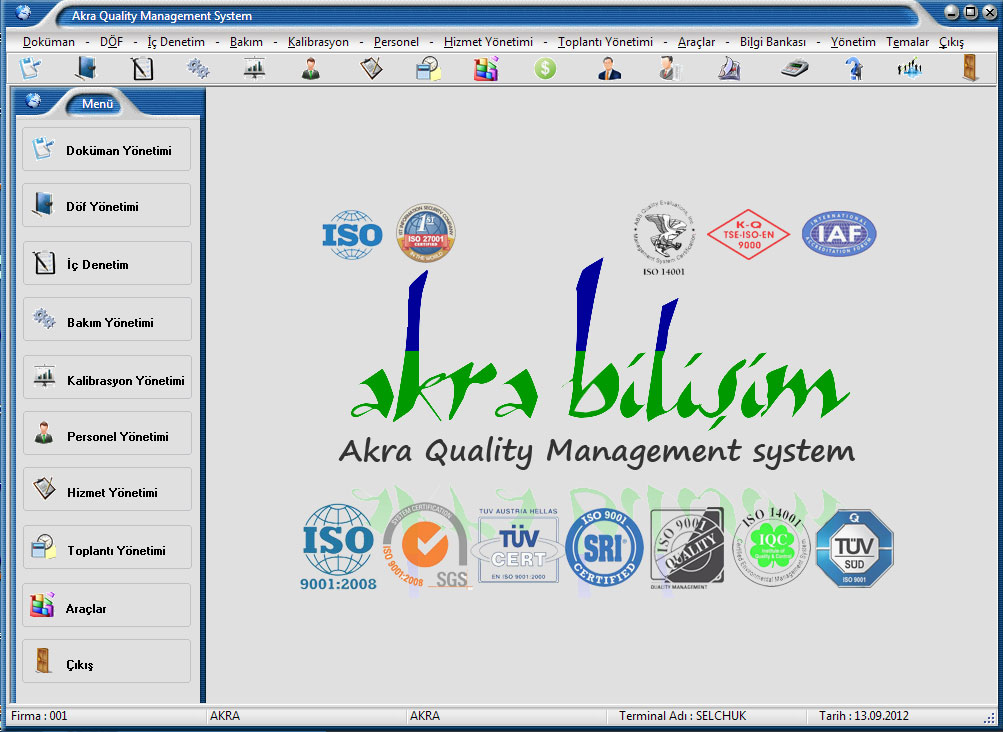Open Doküman Yönetimi from the sidebar

(106, 149)
